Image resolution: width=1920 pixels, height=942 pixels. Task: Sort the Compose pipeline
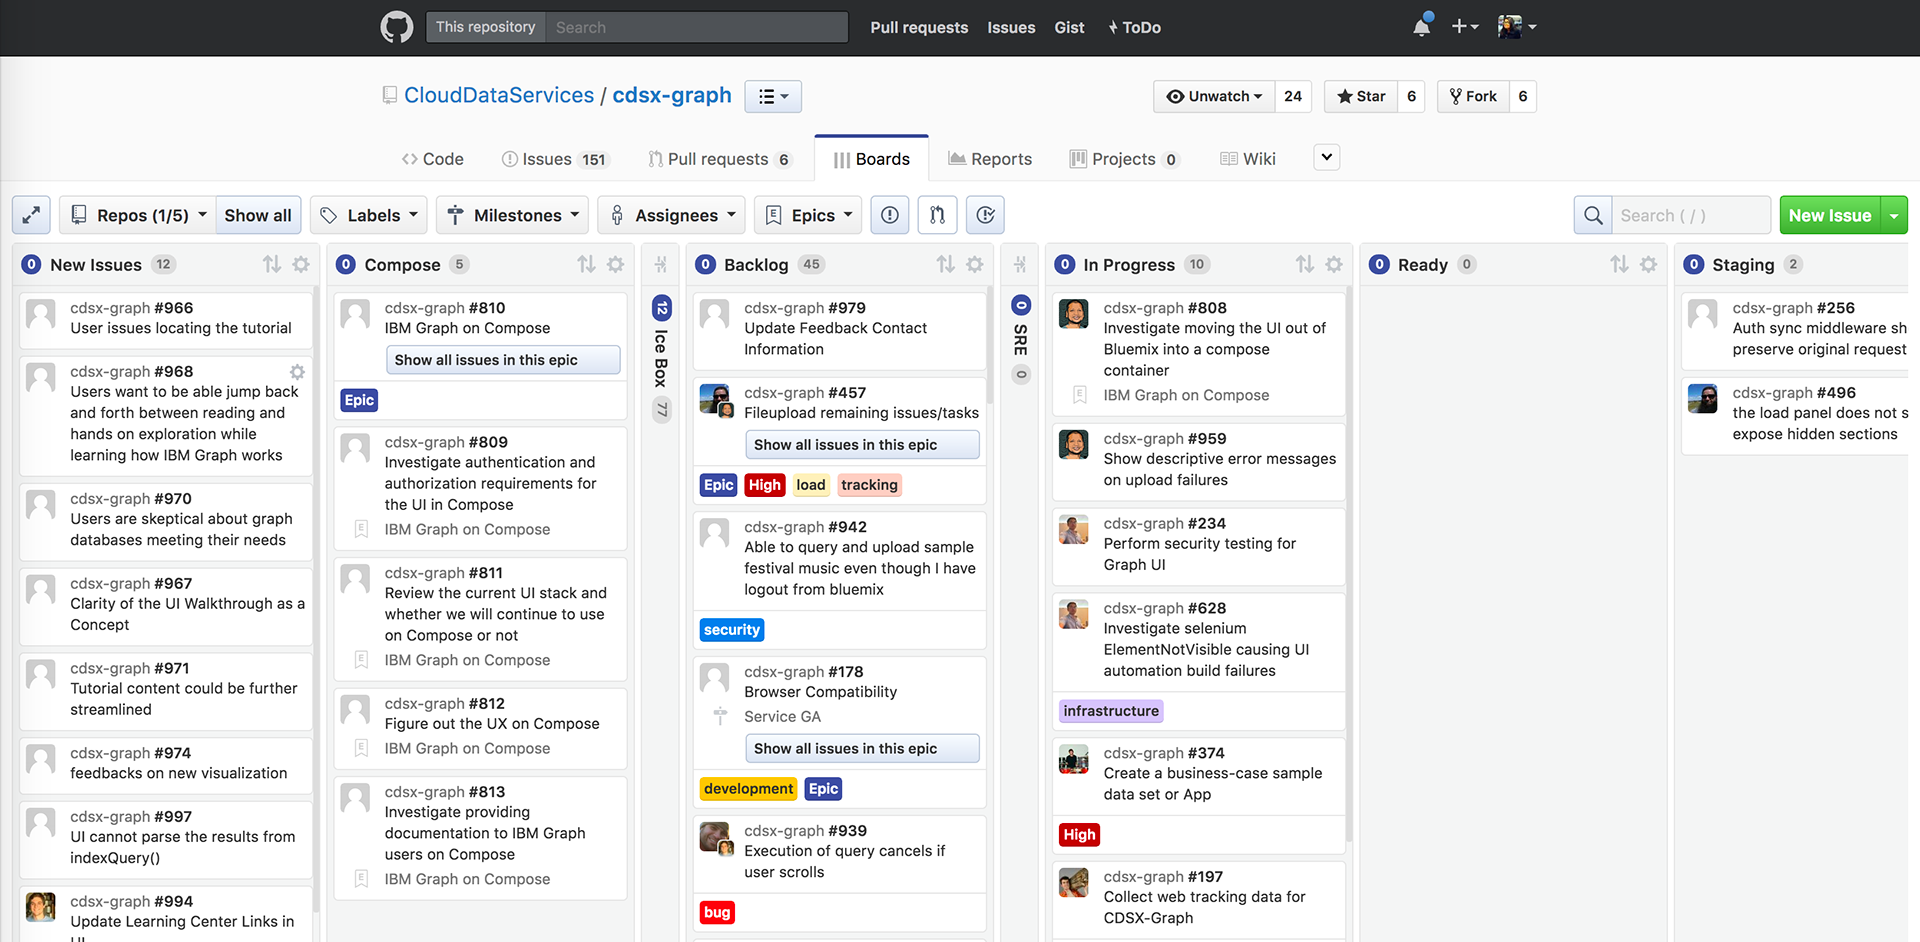click(x=587, y=264)
